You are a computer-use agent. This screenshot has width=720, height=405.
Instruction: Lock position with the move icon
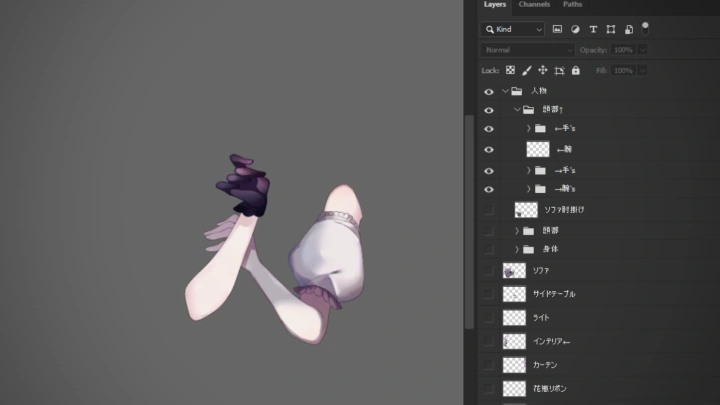(543, 71)
